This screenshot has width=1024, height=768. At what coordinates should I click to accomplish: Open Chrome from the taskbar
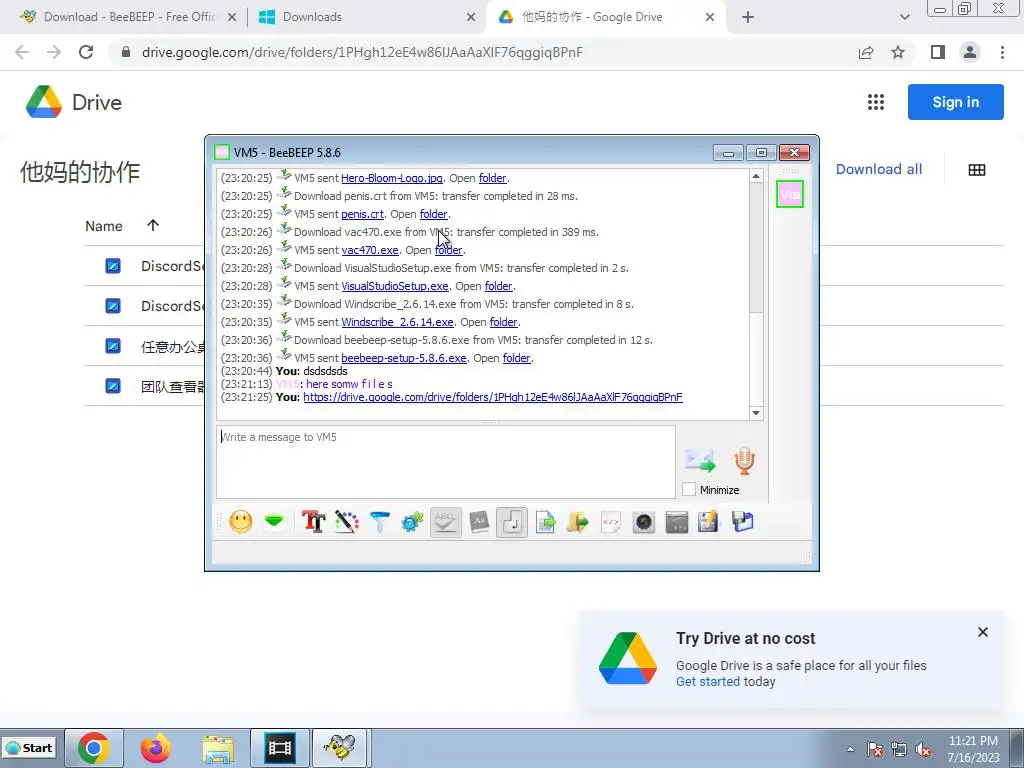[94, 748]
